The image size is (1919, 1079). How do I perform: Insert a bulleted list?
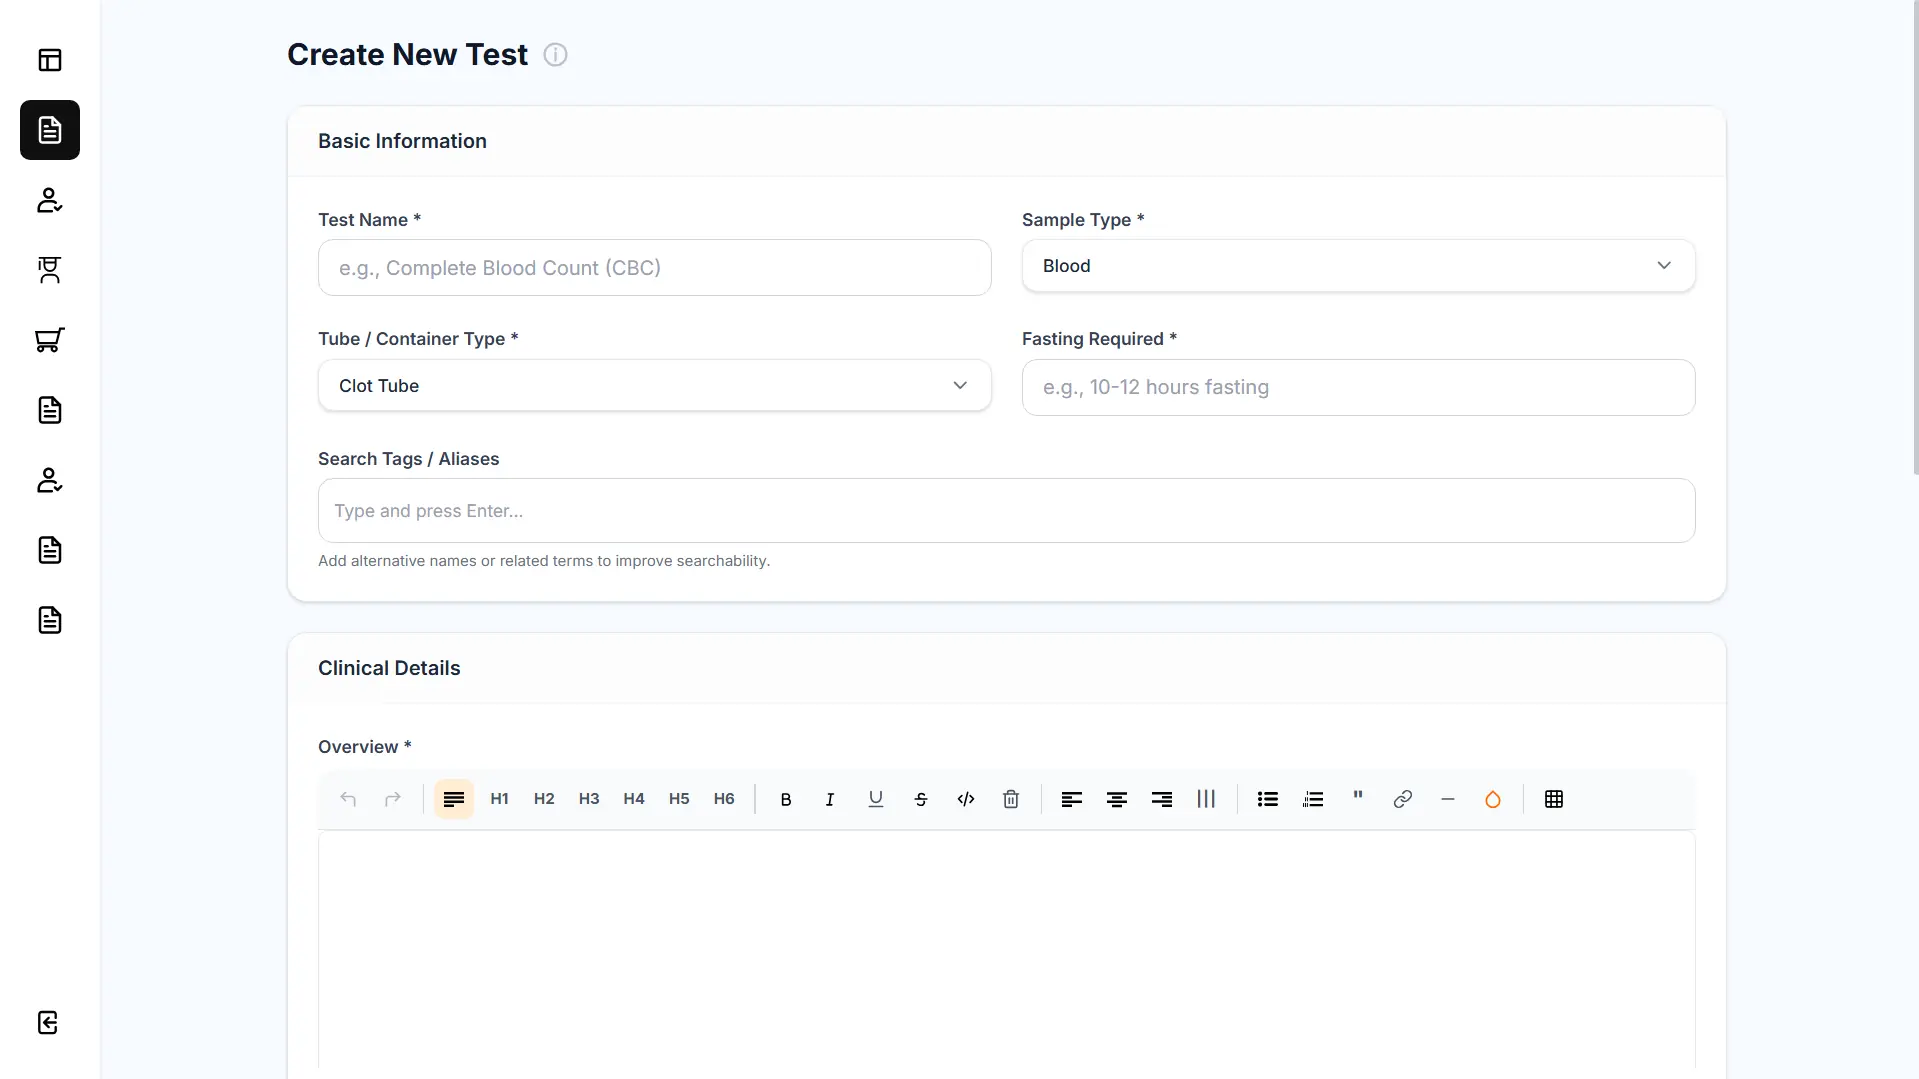tap(1268, 799)
